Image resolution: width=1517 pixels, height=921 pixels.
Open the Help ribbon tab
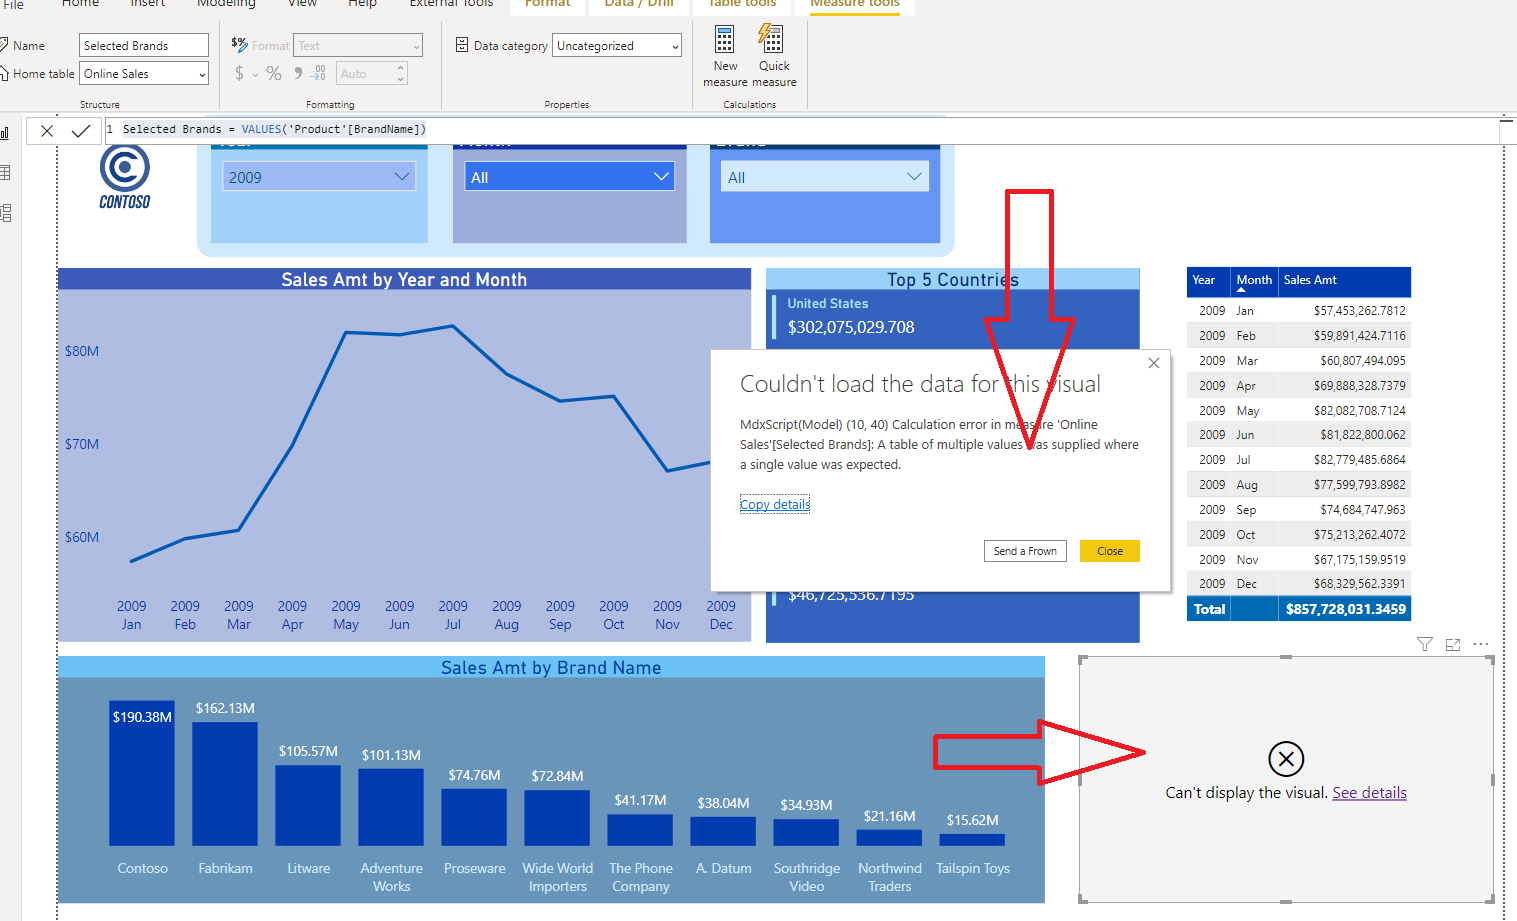click(362, 4)
